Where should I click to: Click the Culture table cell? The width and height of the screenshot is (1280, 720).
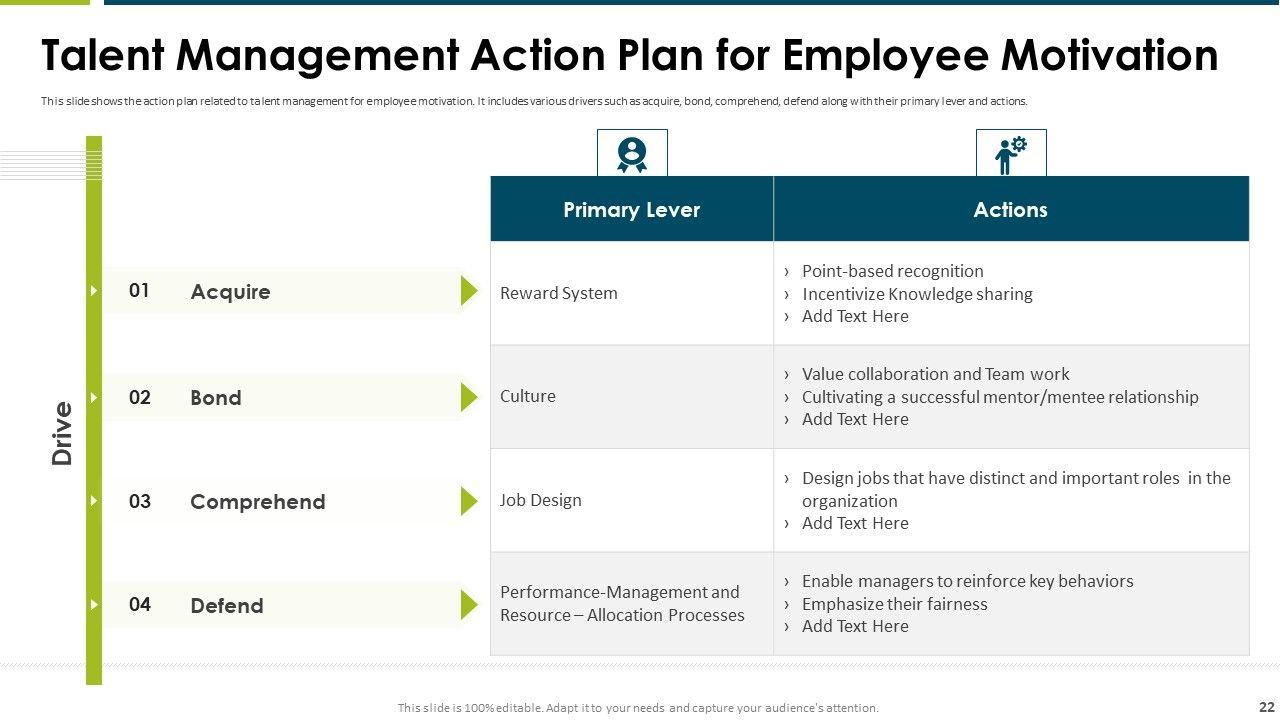[528, 396]
